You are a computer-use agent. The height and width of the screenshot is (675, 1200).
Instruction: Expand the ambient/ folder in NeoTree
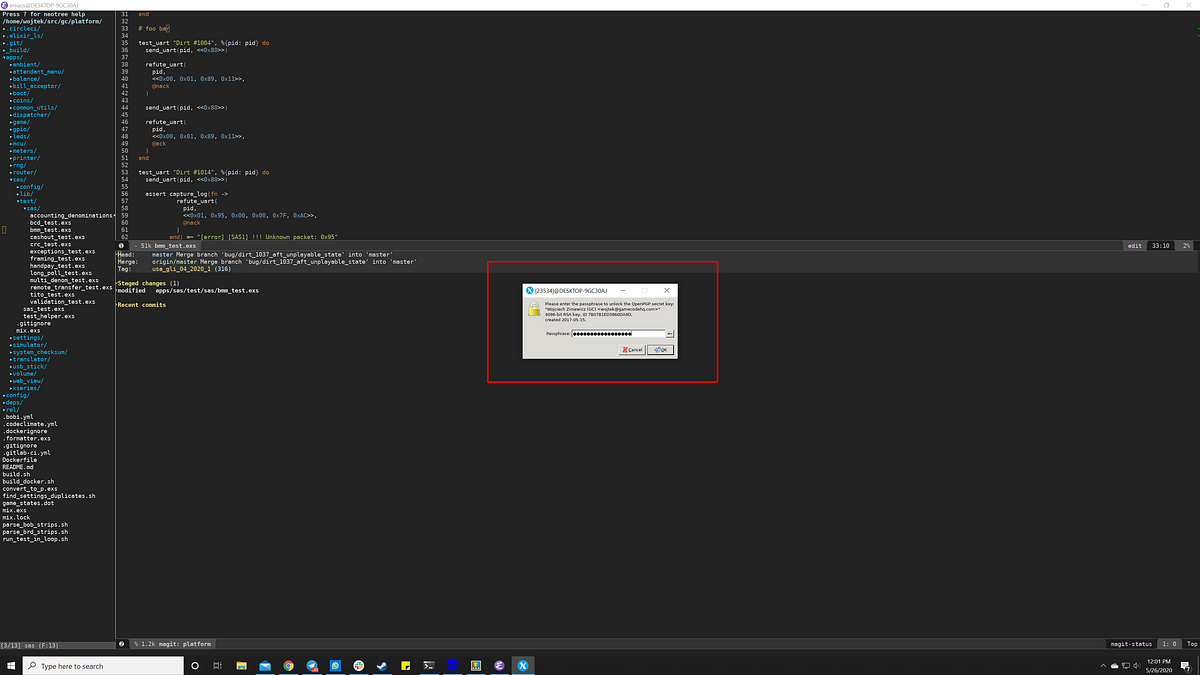pos(25,64)
